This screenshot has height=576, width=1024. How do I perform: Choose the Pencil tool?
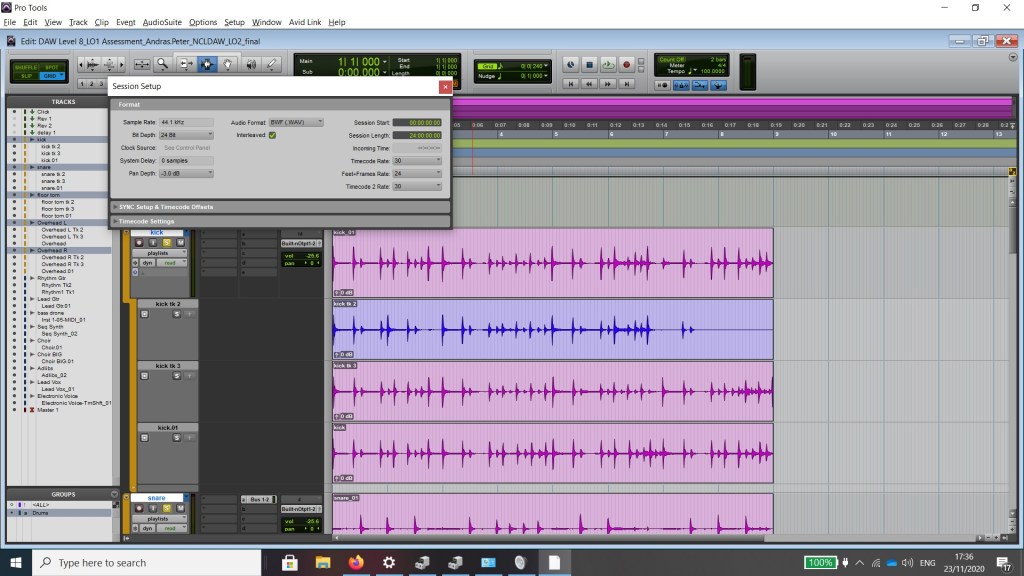pos(271,64)
